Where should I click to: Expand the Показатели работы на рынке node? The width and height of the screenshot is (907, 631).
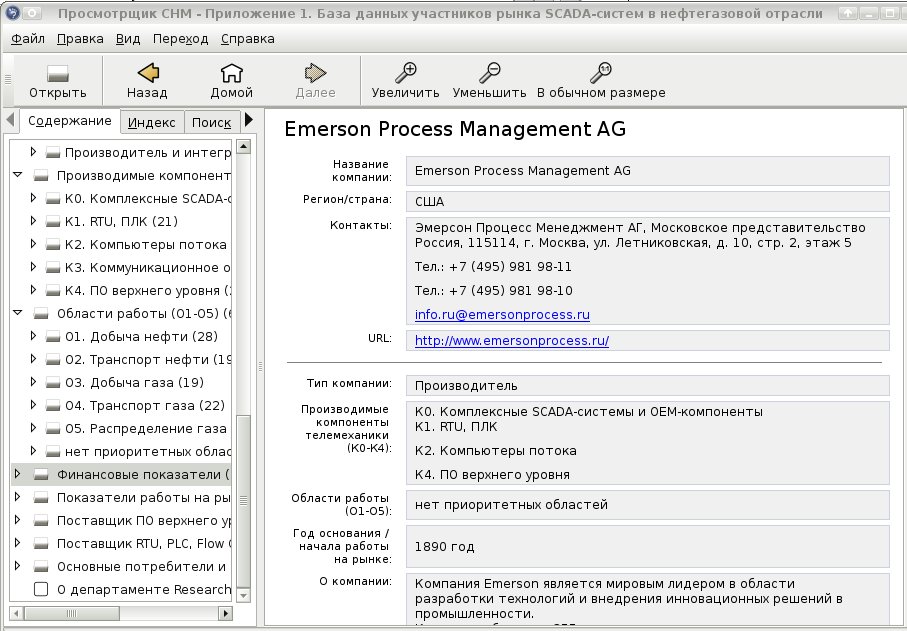[x=17, y=497]
